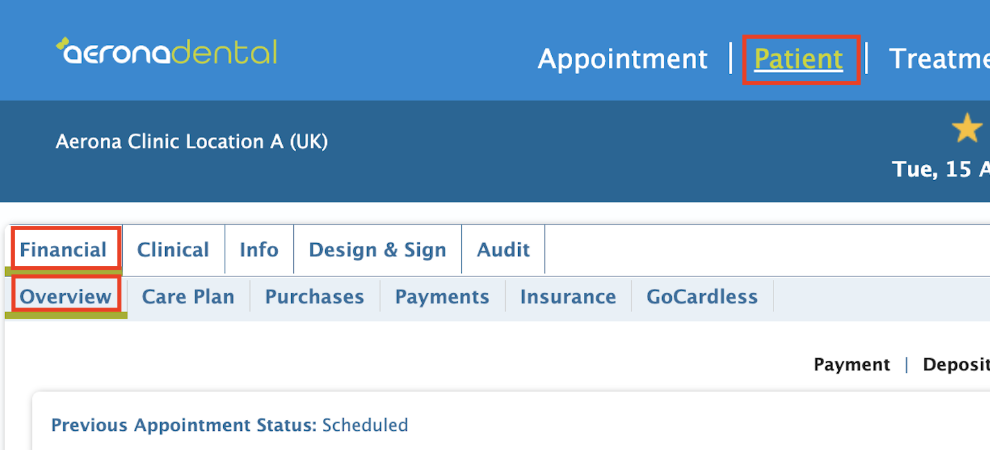The width and height of the screenshot is (990, 450).
Task: Click the Payment action link
Action: coord(852,365)
